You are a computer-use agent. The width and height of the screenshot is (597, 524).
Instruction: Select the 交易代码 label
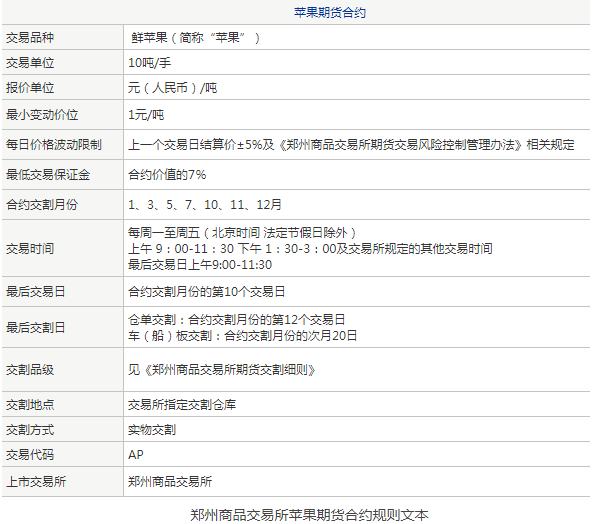[30, 455]
